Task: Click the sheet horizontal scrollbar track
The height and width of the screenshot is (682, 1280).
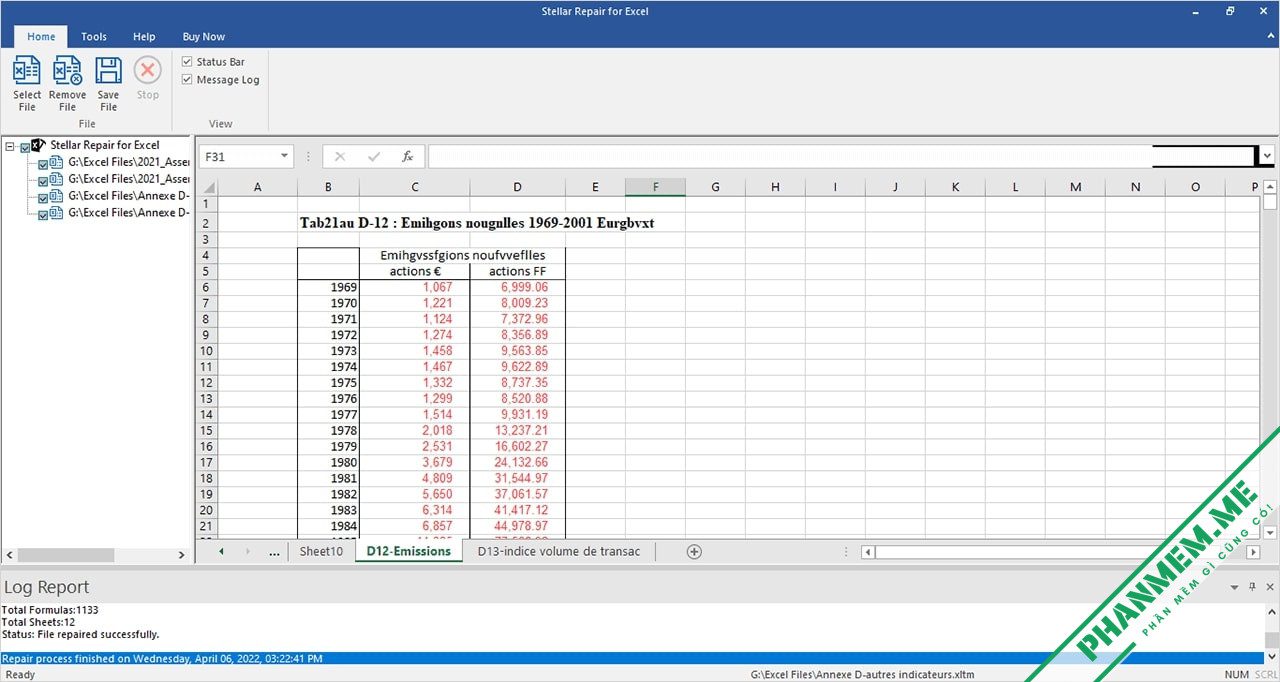Action: coord(1060,552)
